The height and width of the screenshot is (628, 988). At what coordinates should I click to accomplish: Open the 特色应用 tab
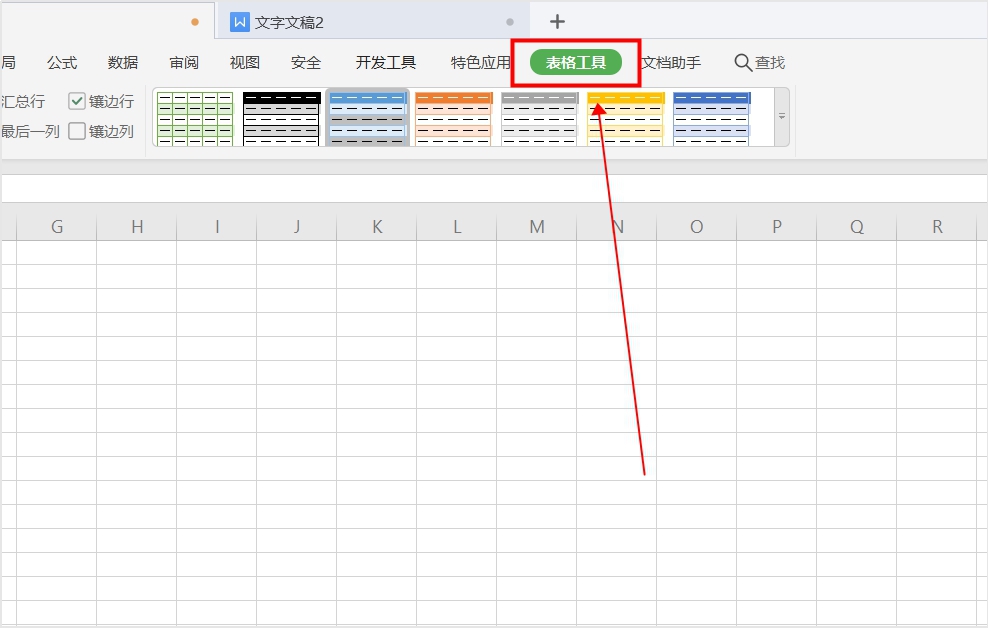coord(480,62)
